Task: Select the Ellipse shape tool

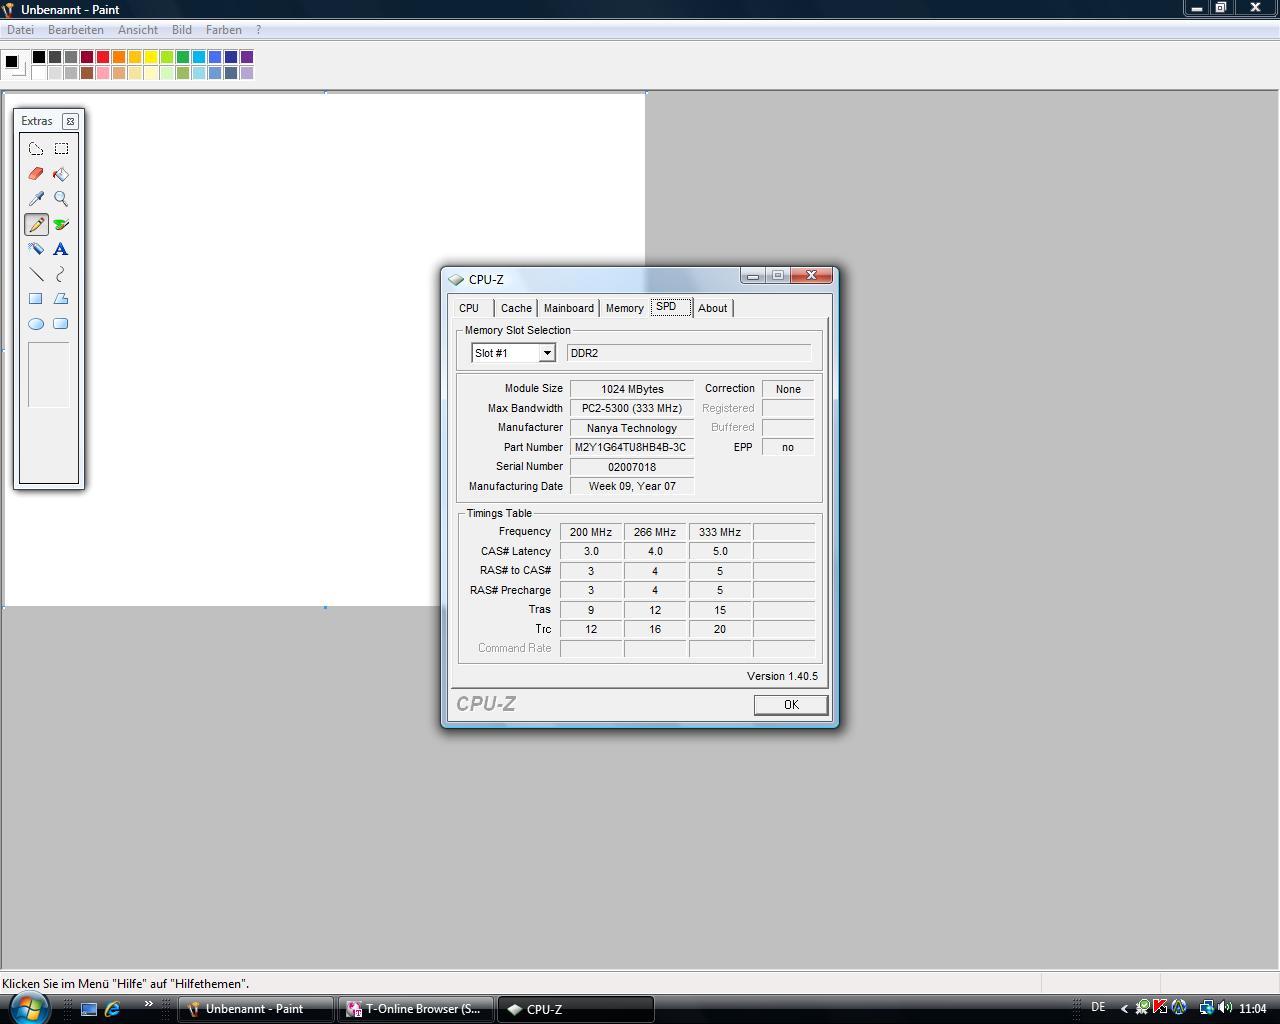Action: 36,324
